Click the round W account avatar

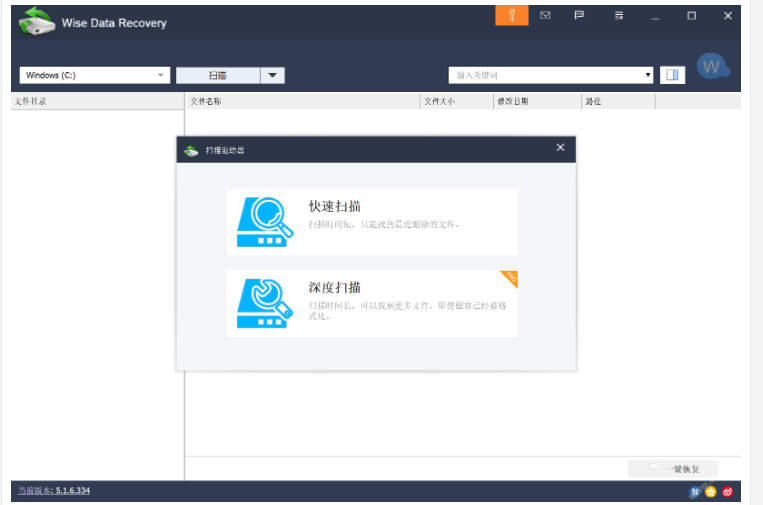pos(712,67)
